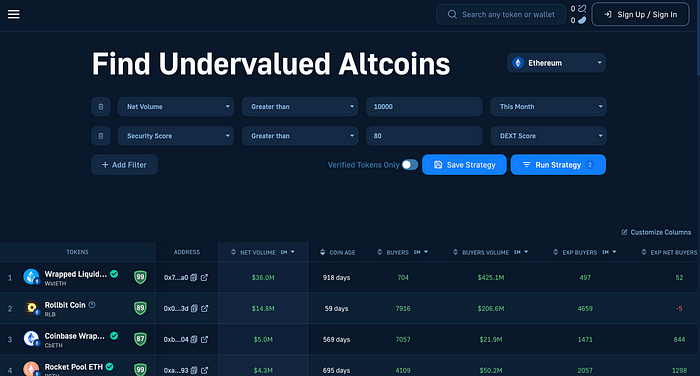Click Rollbit Coin buyers count 7916
Screen dimensions: 700x376
pos(403,308)
